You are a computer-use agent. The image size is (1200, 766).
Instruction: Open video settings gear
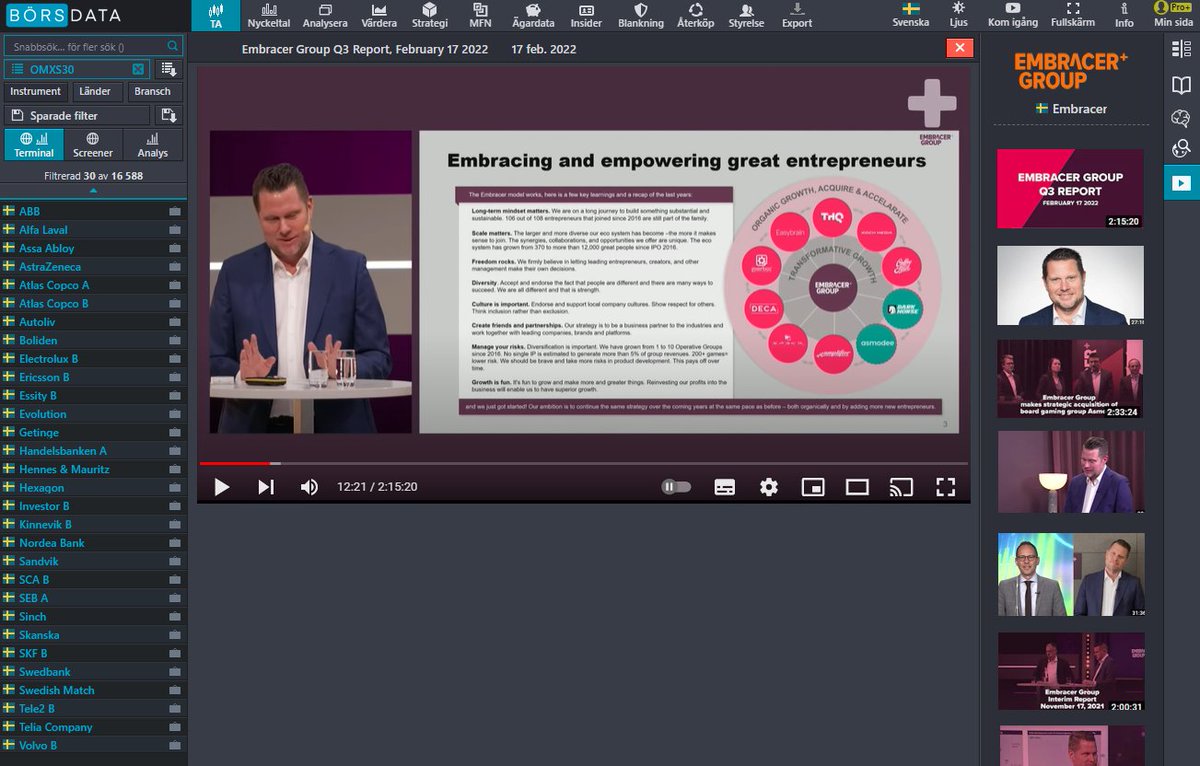768,487
